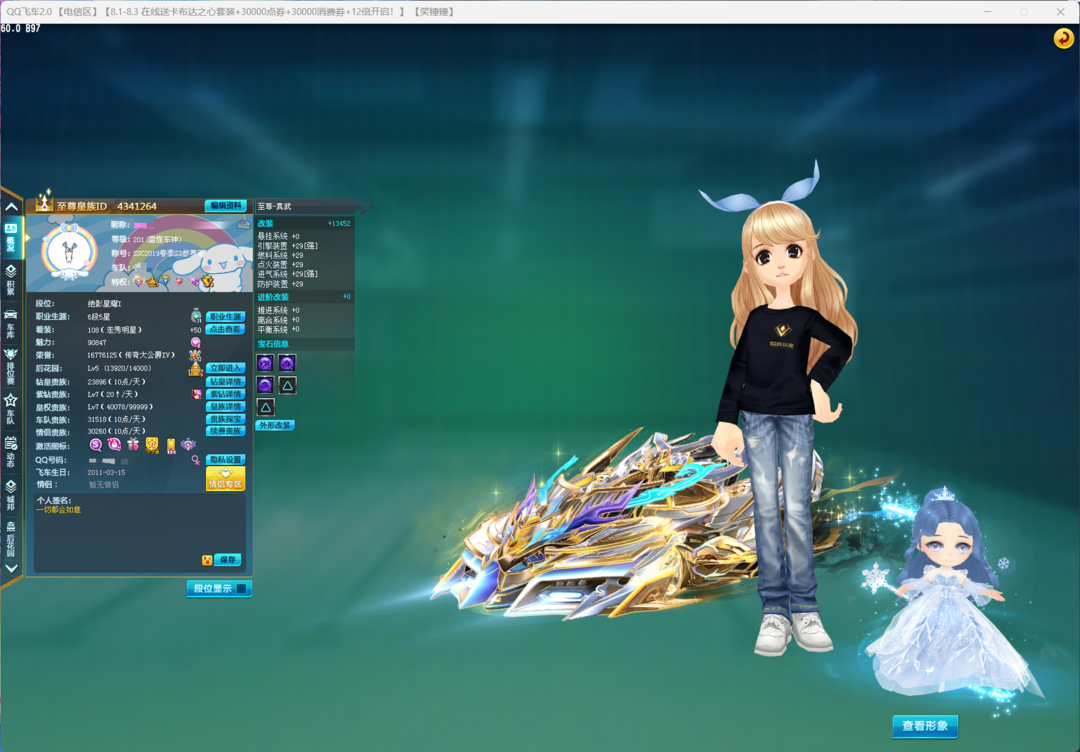Open the 后花园 sidebar tab
1080x752 pixels.
11,538
